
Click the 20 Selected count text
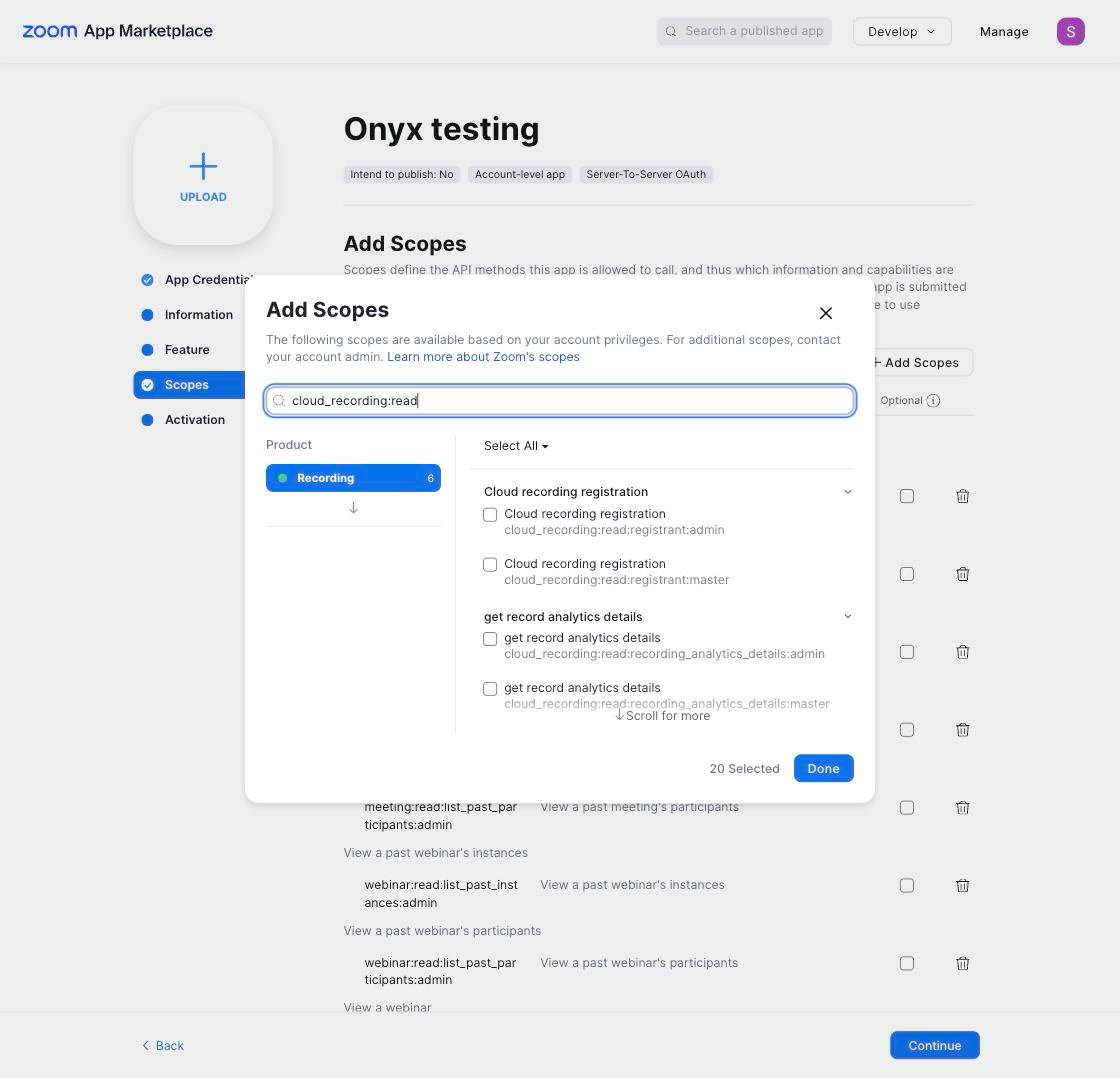(x=744, y=769)
